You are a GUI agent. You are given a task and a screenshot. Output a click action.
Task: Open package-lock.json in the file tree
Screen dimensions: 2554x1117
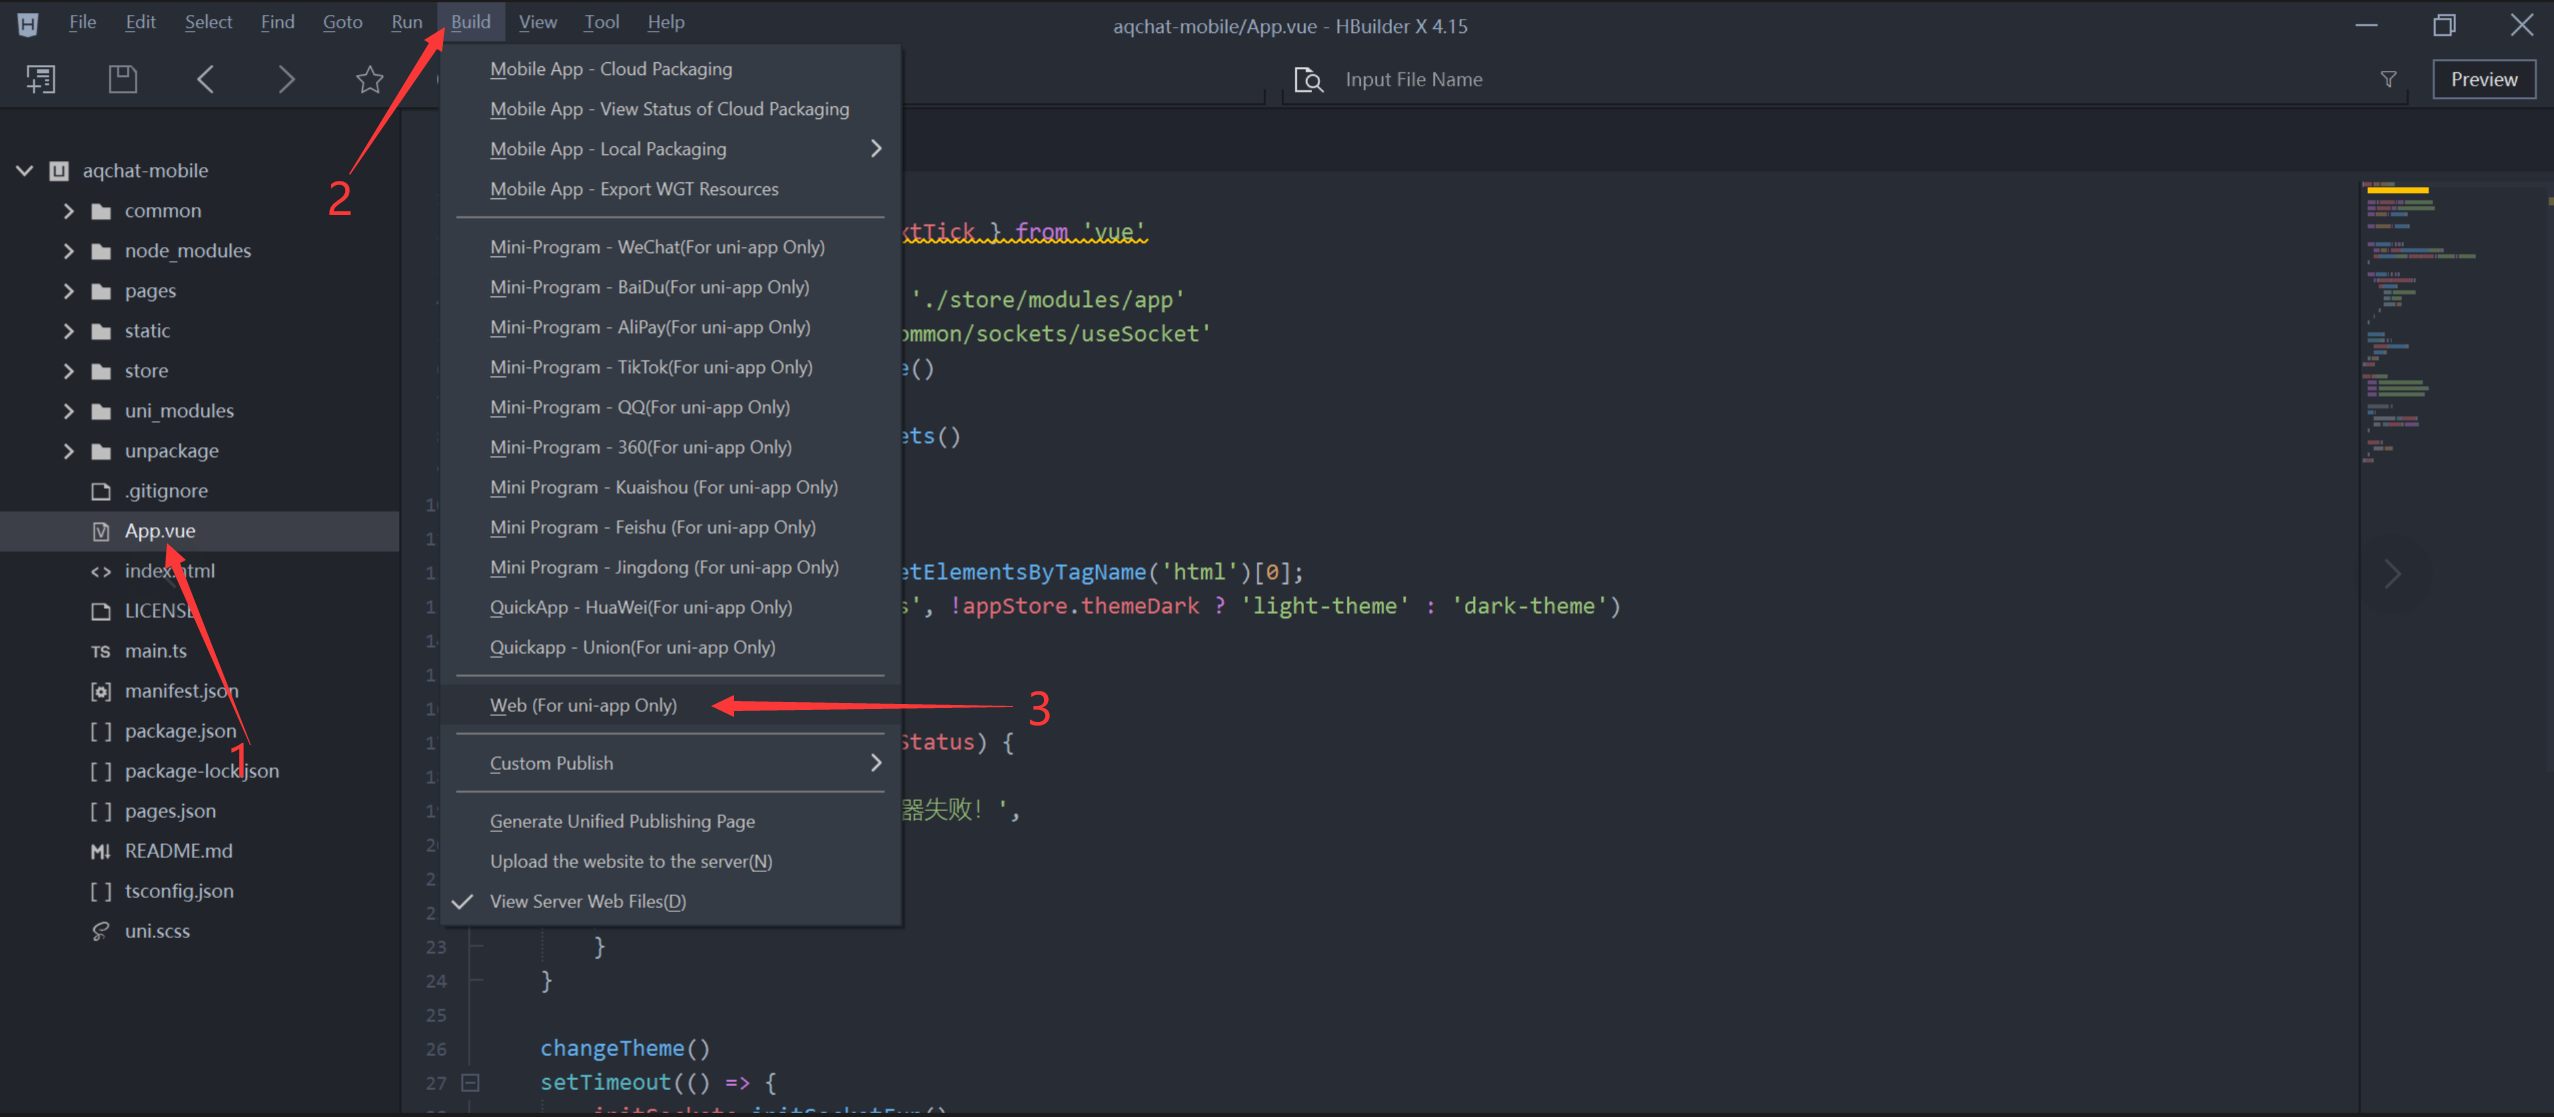(200, 771)
